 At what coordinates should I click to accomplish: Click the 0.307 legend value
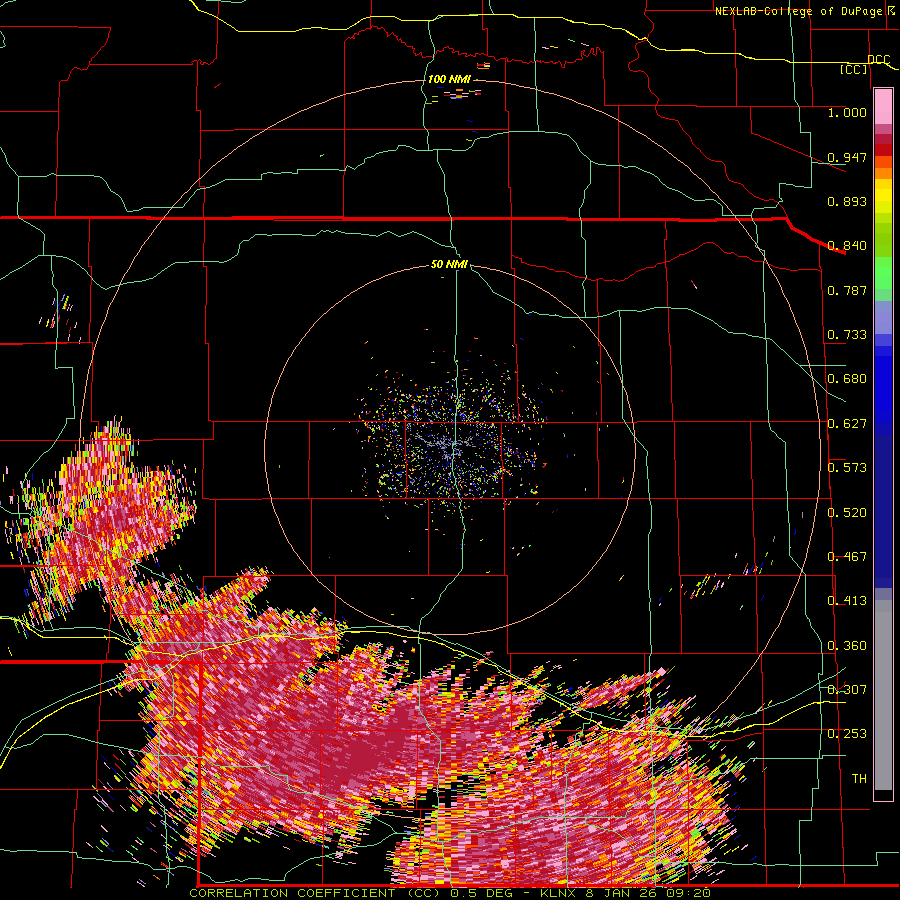(847, 690)
